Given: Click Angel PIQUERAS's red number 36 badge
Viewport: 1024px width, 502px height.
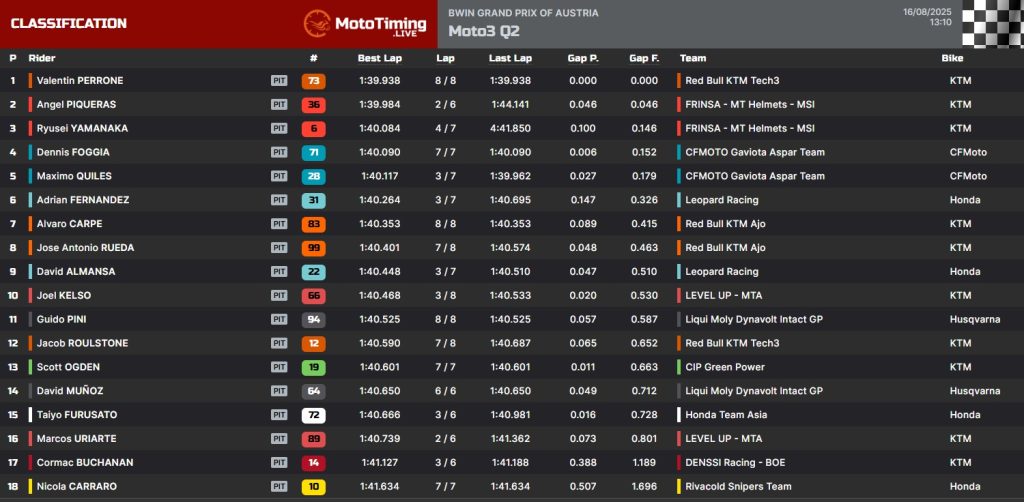Looking at the screenshot, I should pyautogui.click(x=313, y=105).
